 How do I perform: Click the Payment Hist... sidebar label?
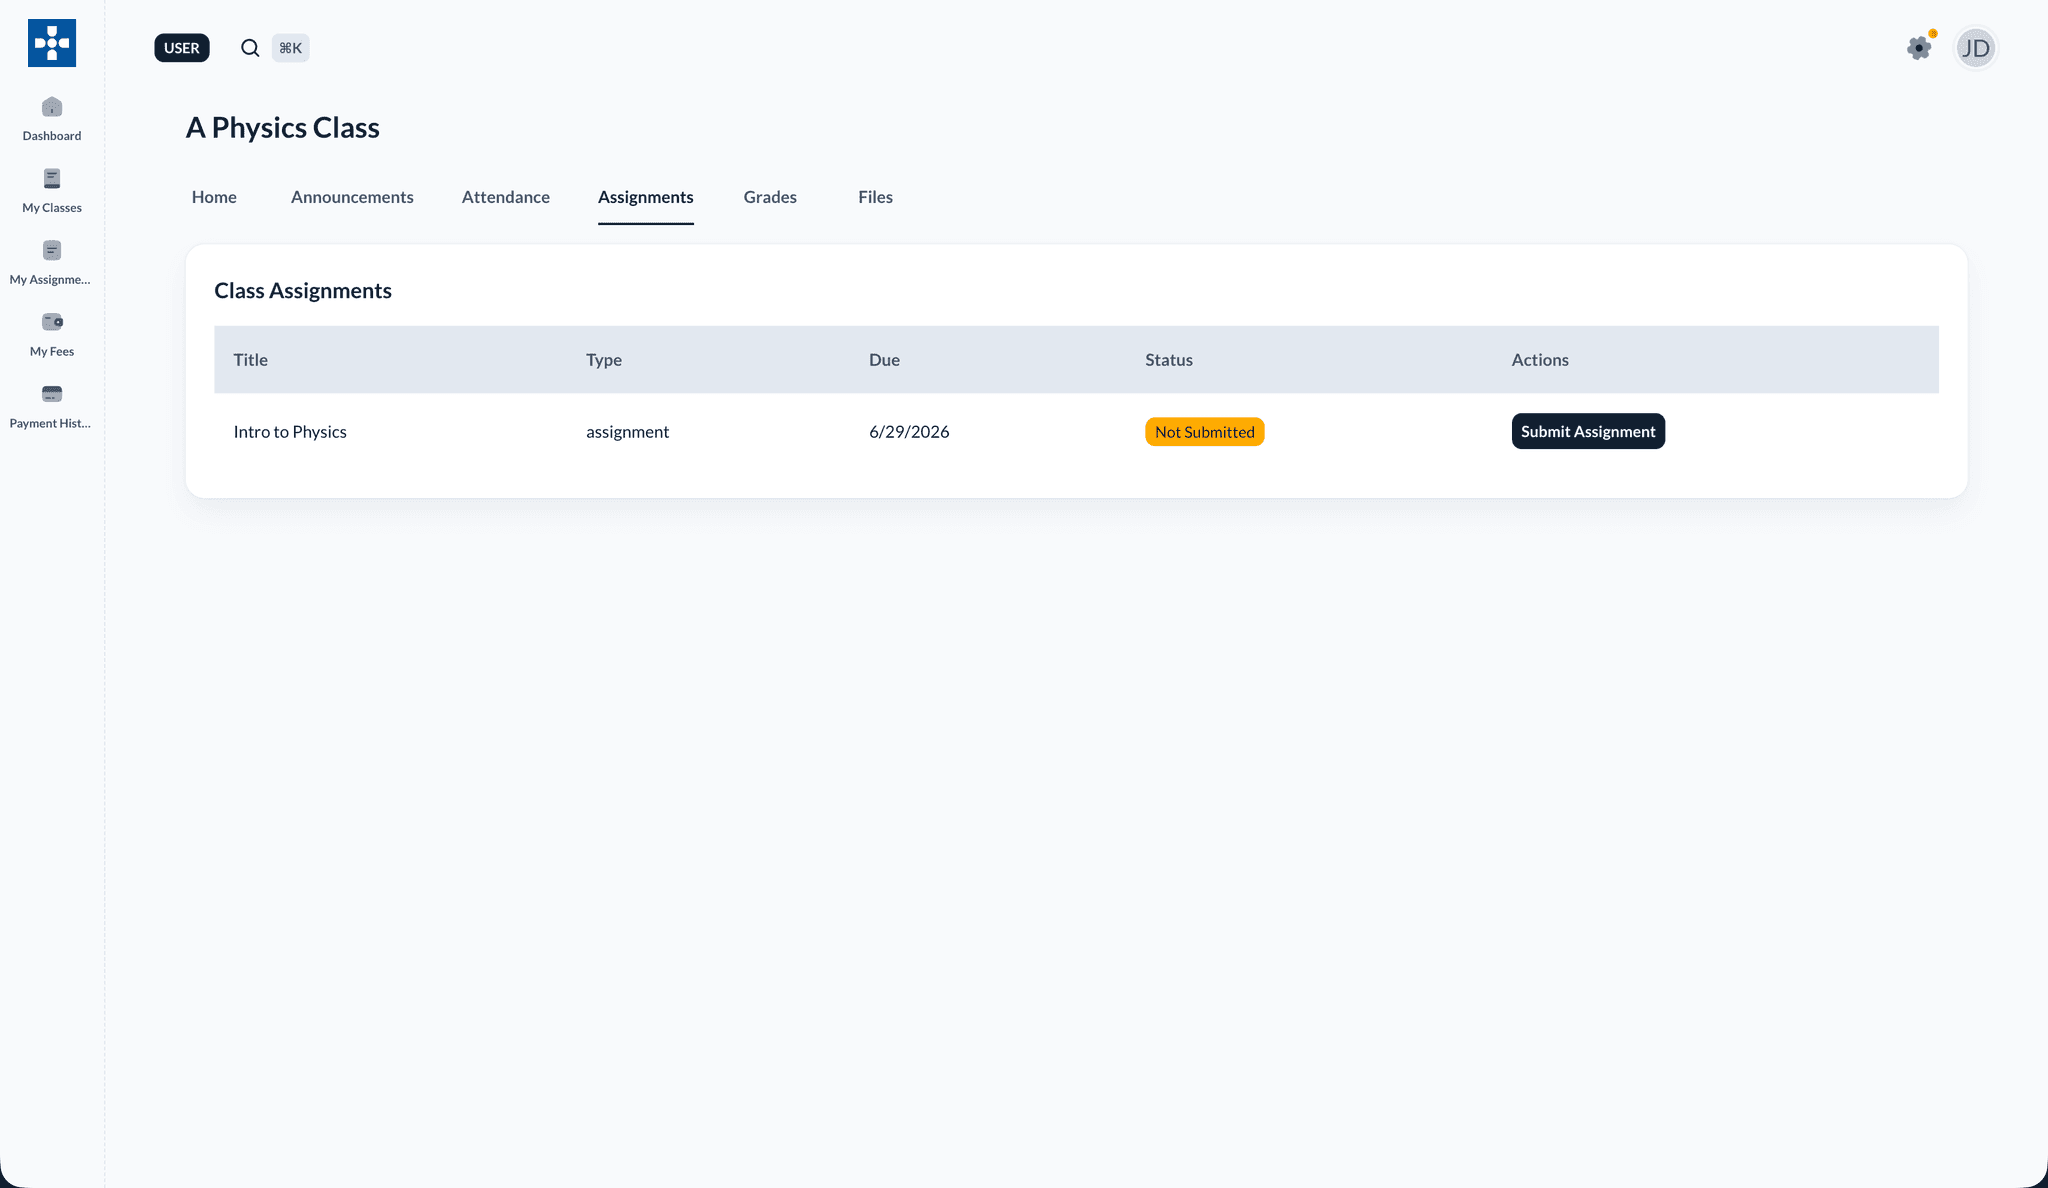pyautogui.click(x=50, y=424)
